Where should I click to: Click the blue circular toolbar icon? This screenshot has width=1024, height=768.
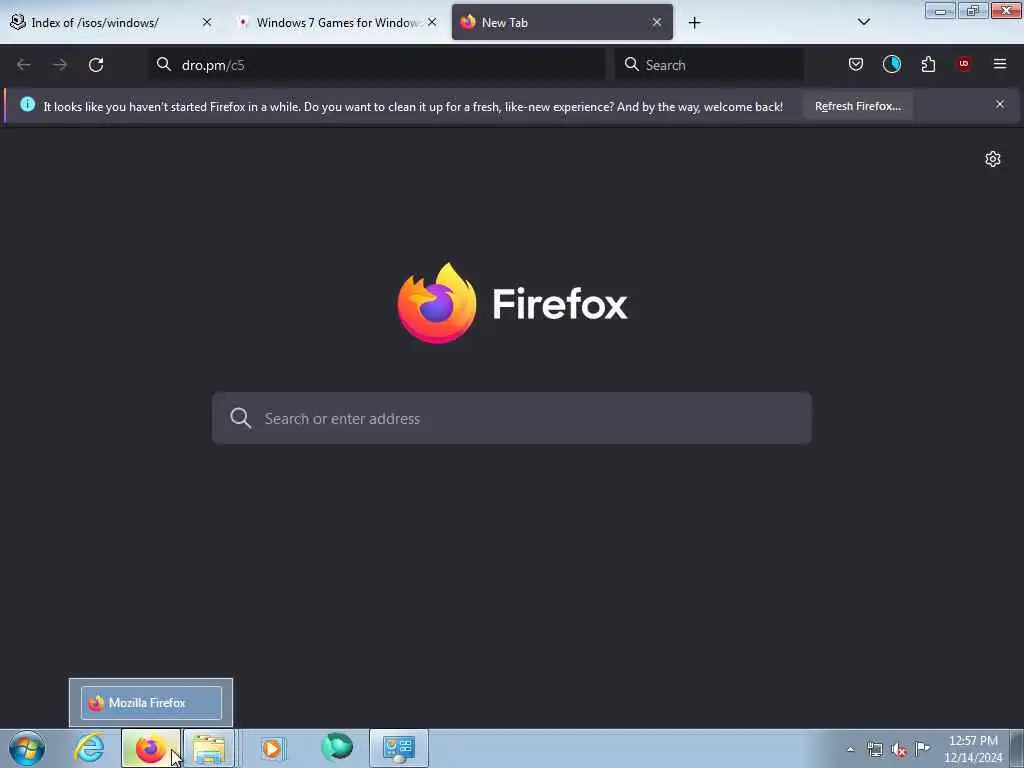pos(891,64)
